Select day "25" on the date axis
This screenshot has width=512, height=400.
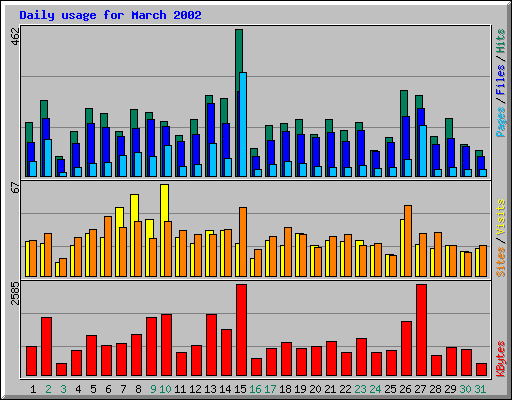click(390, 389)
